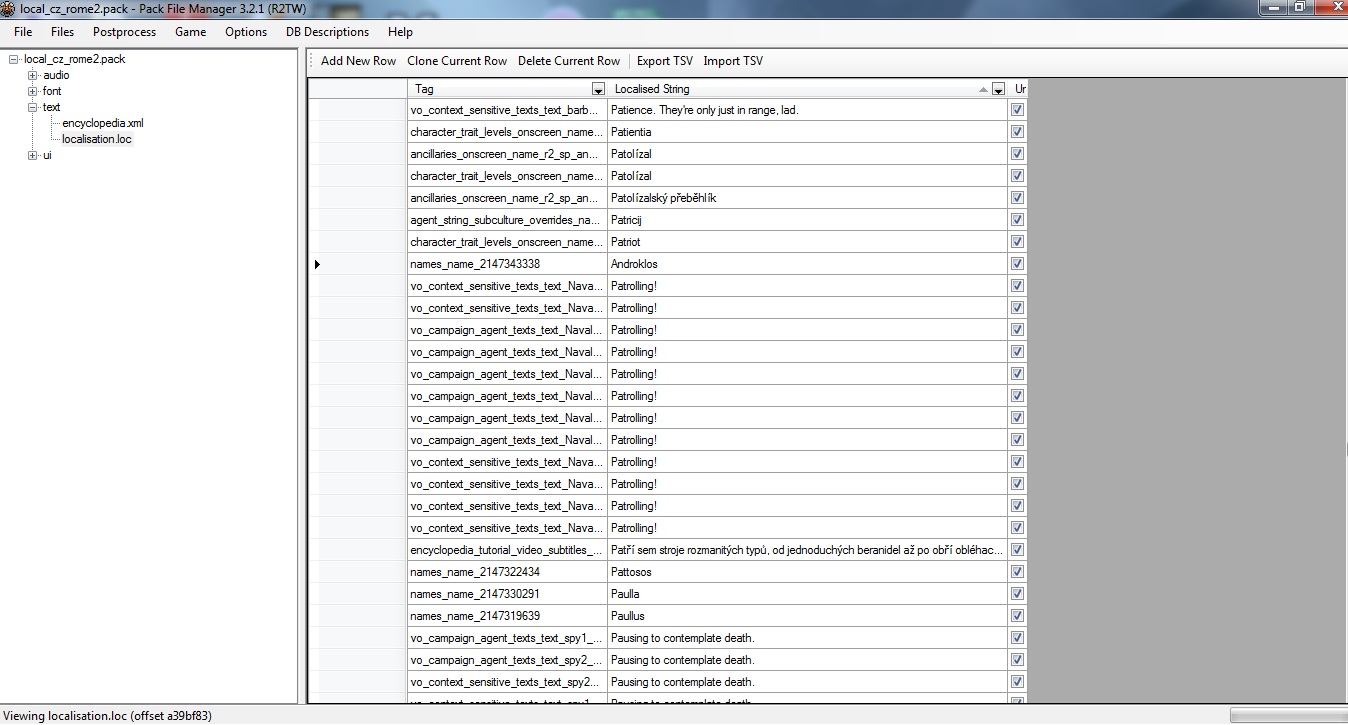
Task: Click Export TSV button
Action: pyautogui.click(x=664, y=61)
